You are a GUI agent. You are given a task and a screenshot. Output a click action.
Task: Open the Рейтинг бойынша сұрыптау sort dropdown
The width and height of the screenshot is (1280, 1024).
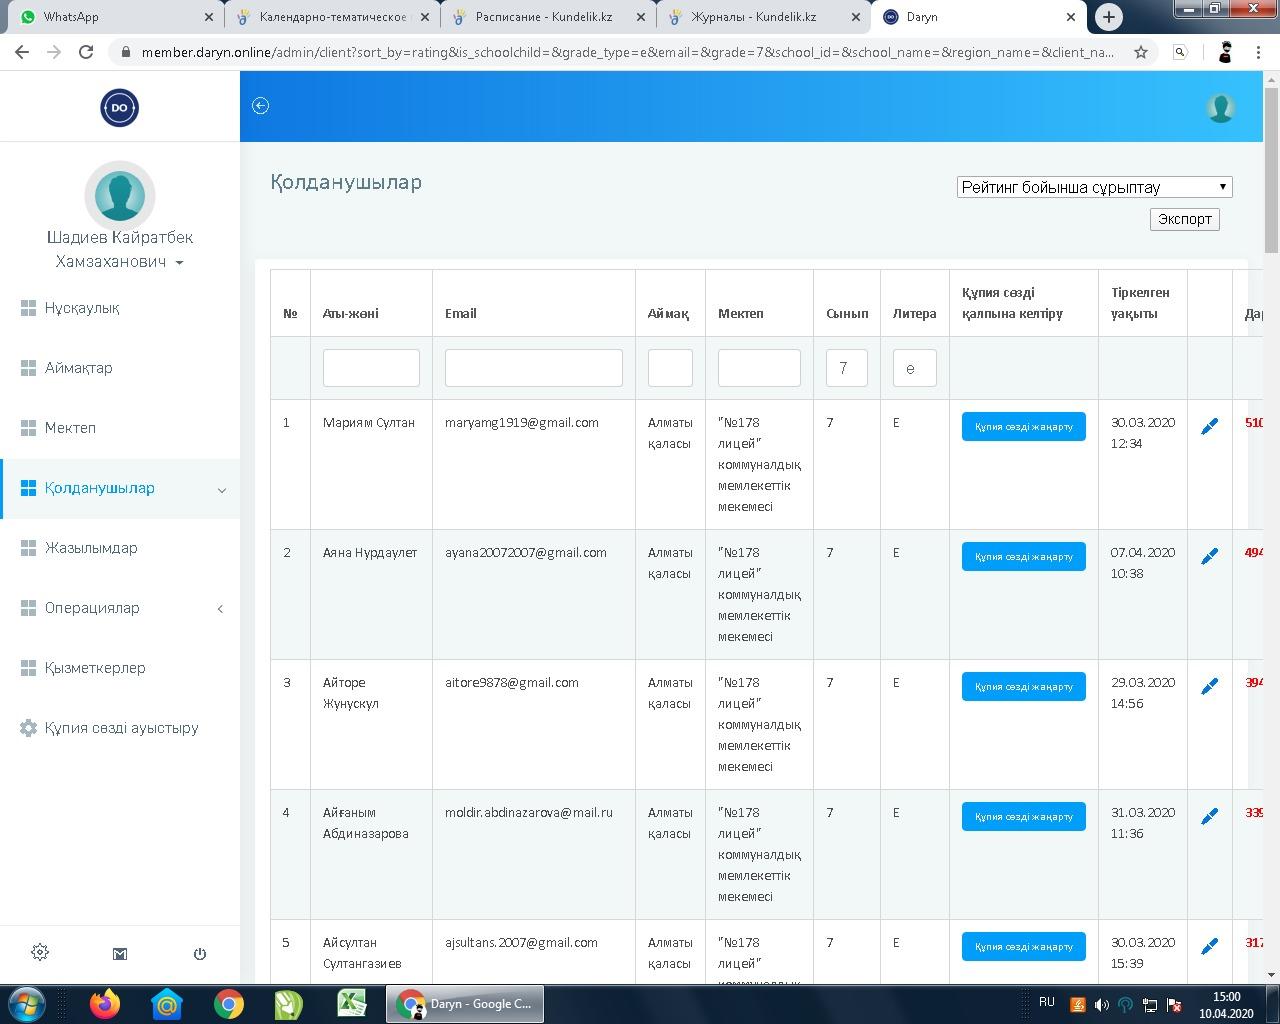point(1094,187)
